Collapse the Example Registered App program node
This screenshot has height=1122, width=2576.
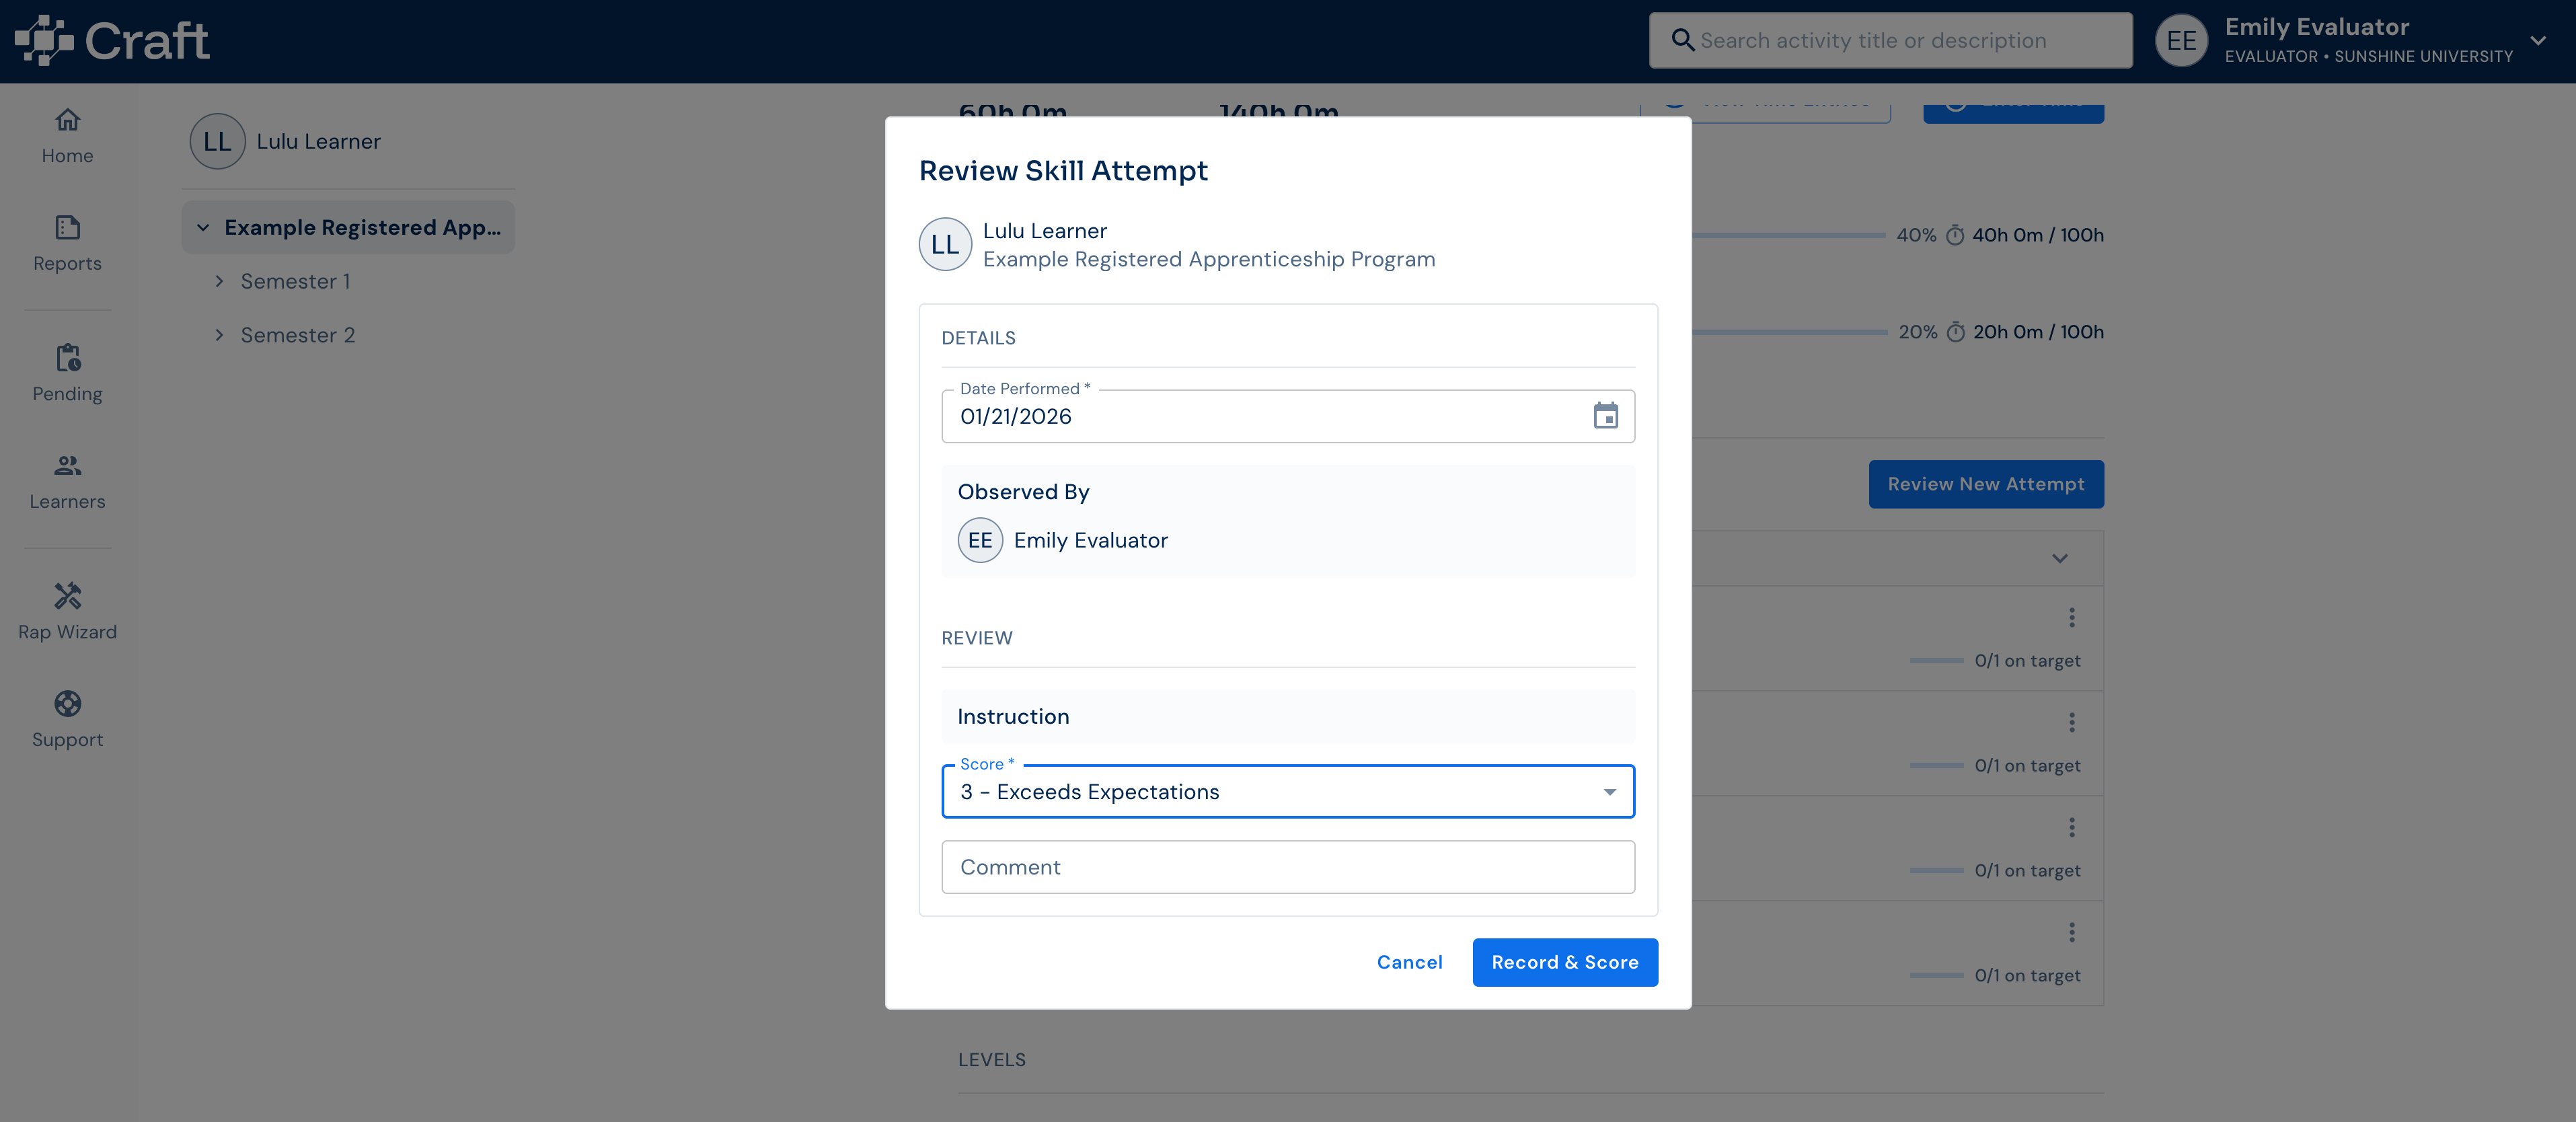(203, 227)
